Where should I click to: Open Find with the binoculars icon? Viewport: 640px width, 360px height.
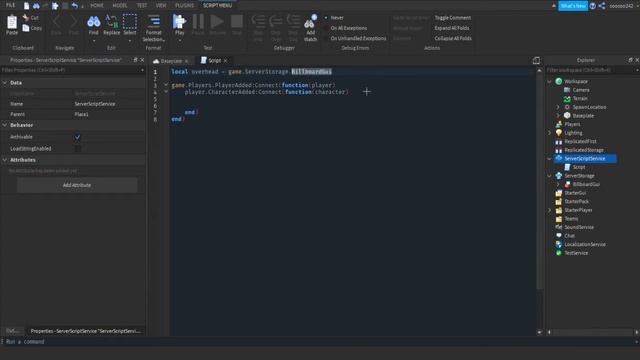[93, 22]
